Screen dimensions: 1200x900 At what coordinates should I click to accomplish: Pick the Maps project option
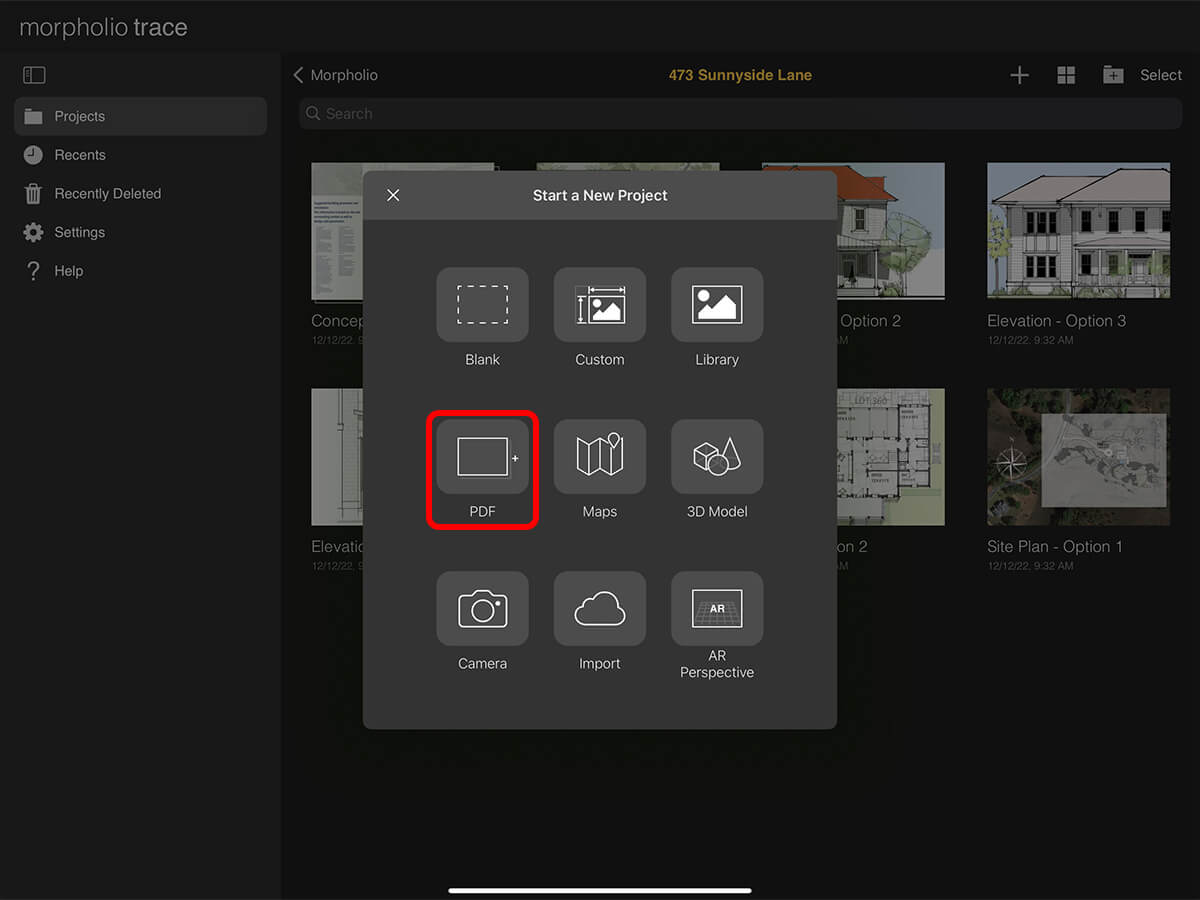pos(600,456)
